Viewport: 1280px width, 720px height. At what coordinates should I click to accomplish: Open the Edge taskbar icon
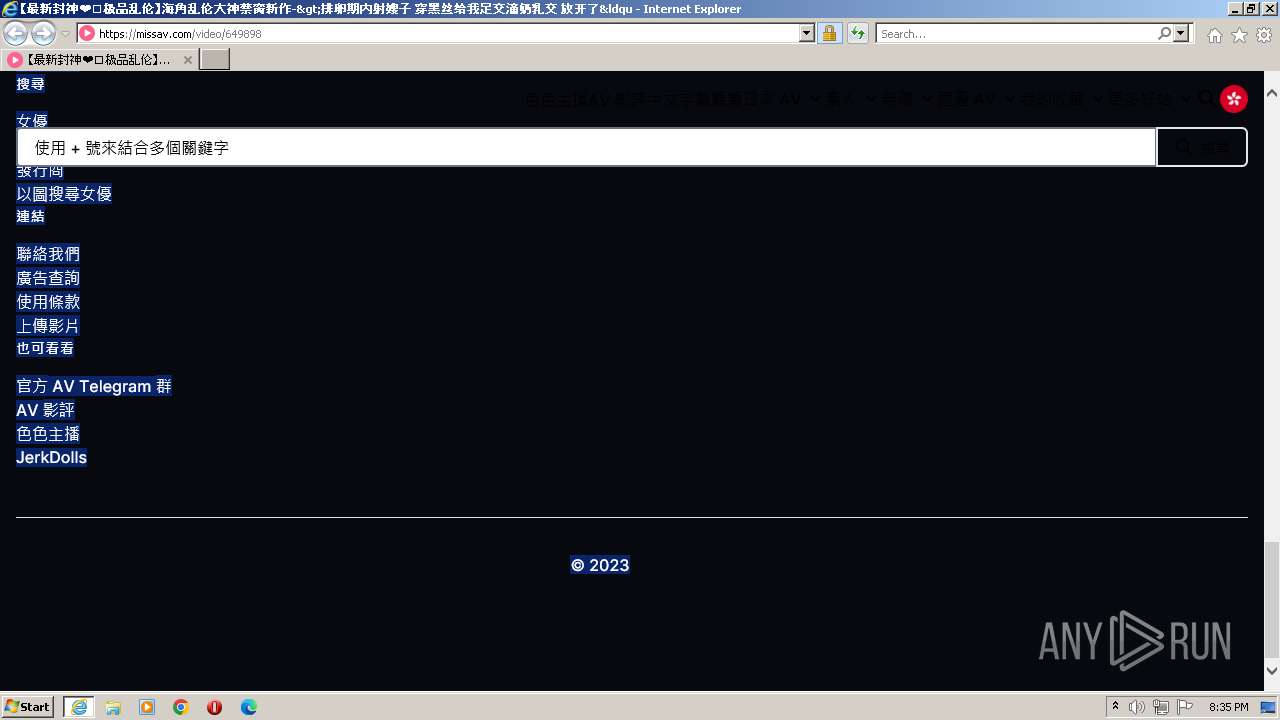coord(248,707)
